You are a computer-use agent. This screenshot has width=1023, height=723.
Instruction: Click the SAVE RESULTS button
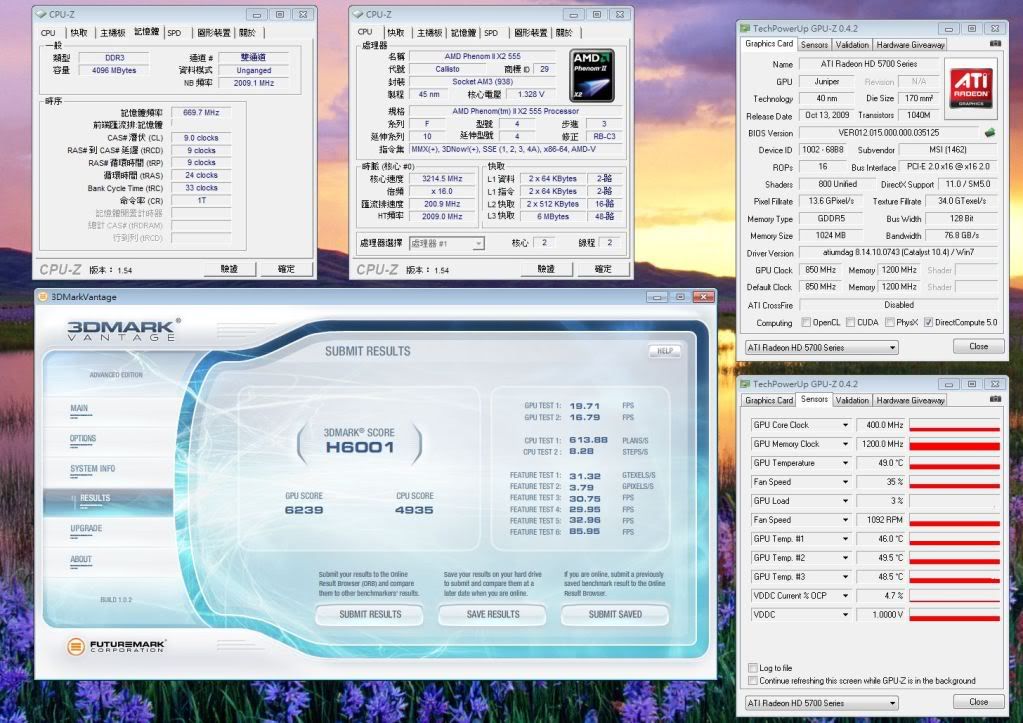pos(493,614)
